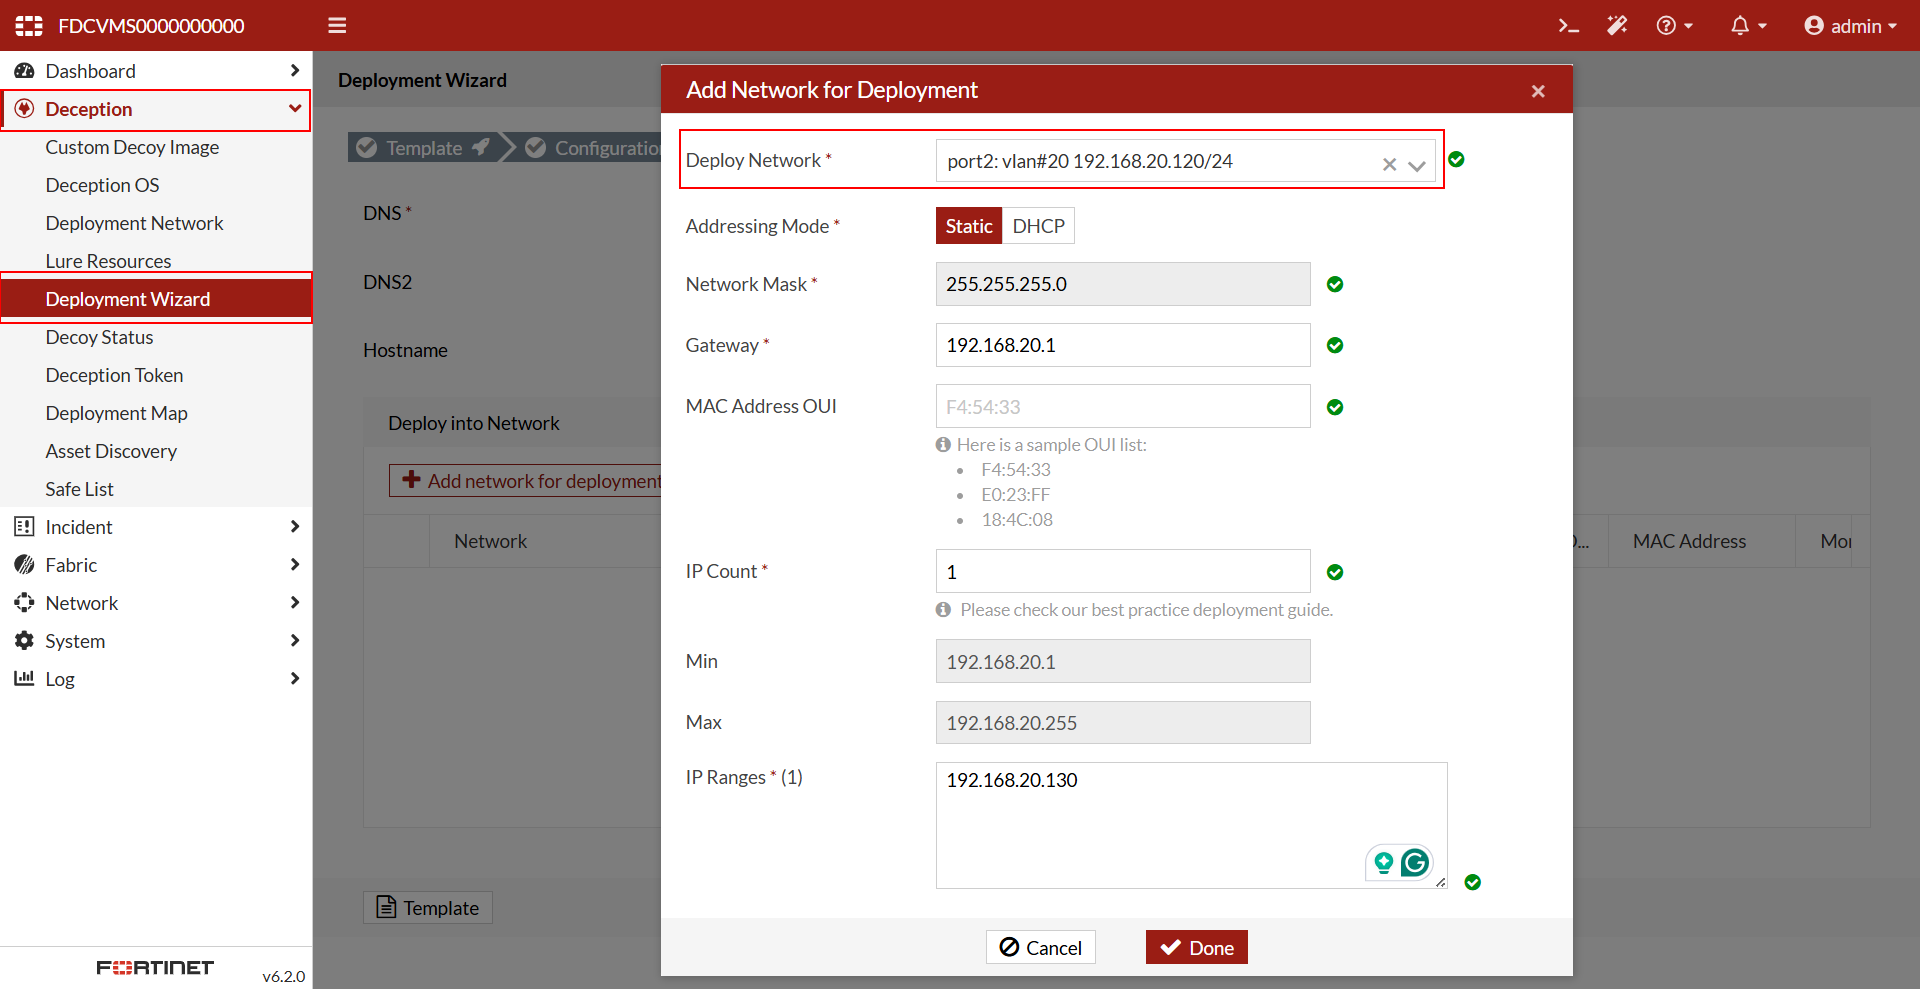The width and height of the screenshot is (1920, 989).
Task: Open the CLI console icon in top bar
Action: pyautogui.click(x=1568, y=25)
